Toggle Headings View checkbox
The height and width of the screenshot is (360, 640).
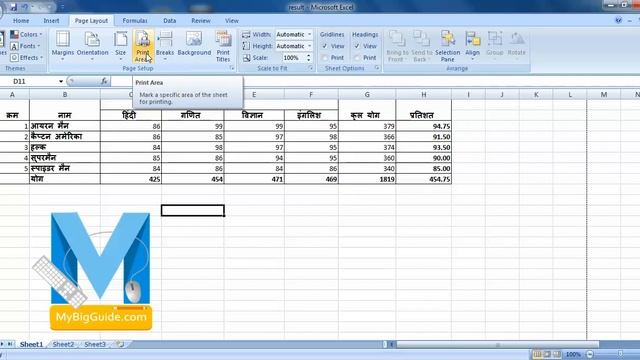357,46
